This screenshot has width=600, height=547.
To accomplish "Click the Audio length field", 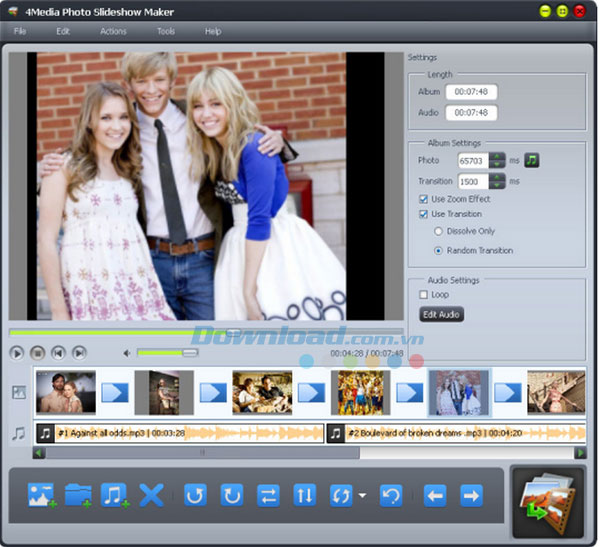I will 471,113.
